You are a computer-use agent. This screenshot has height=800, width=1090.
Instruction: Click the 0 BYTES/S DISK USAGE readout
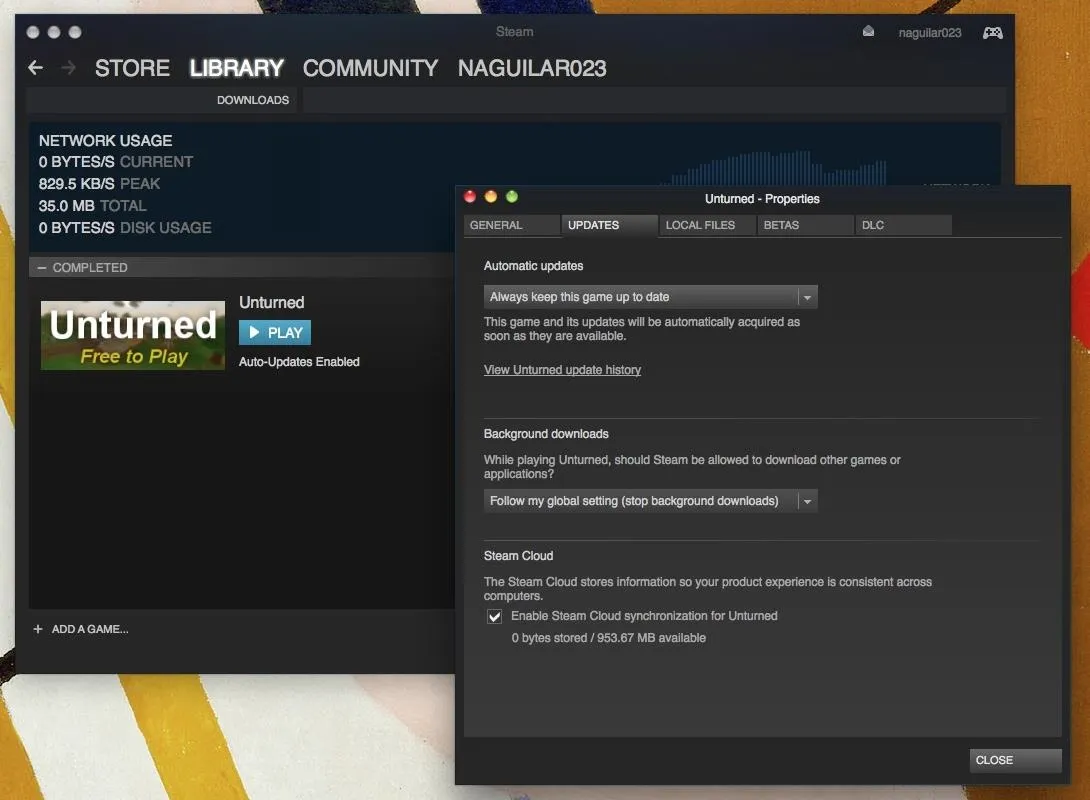click(x=125, y=227)
